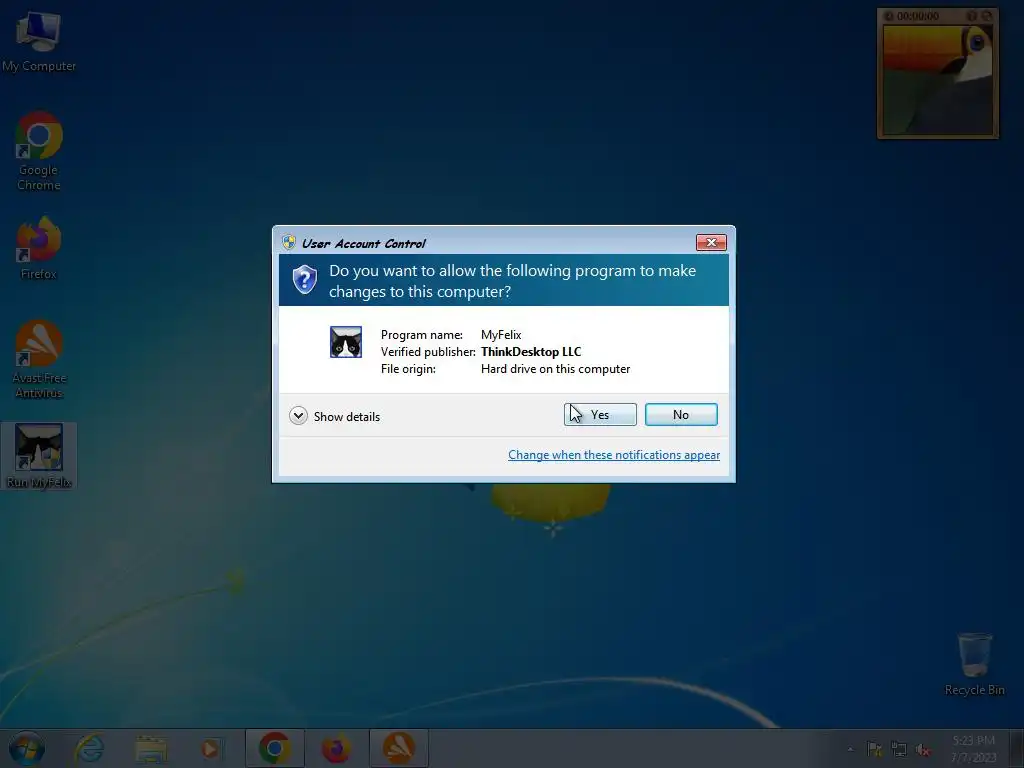Viewport: 1024px width, 768px height.
Task: Open Windows Media Player taskbar icon
Action: [x=211, y=748]
